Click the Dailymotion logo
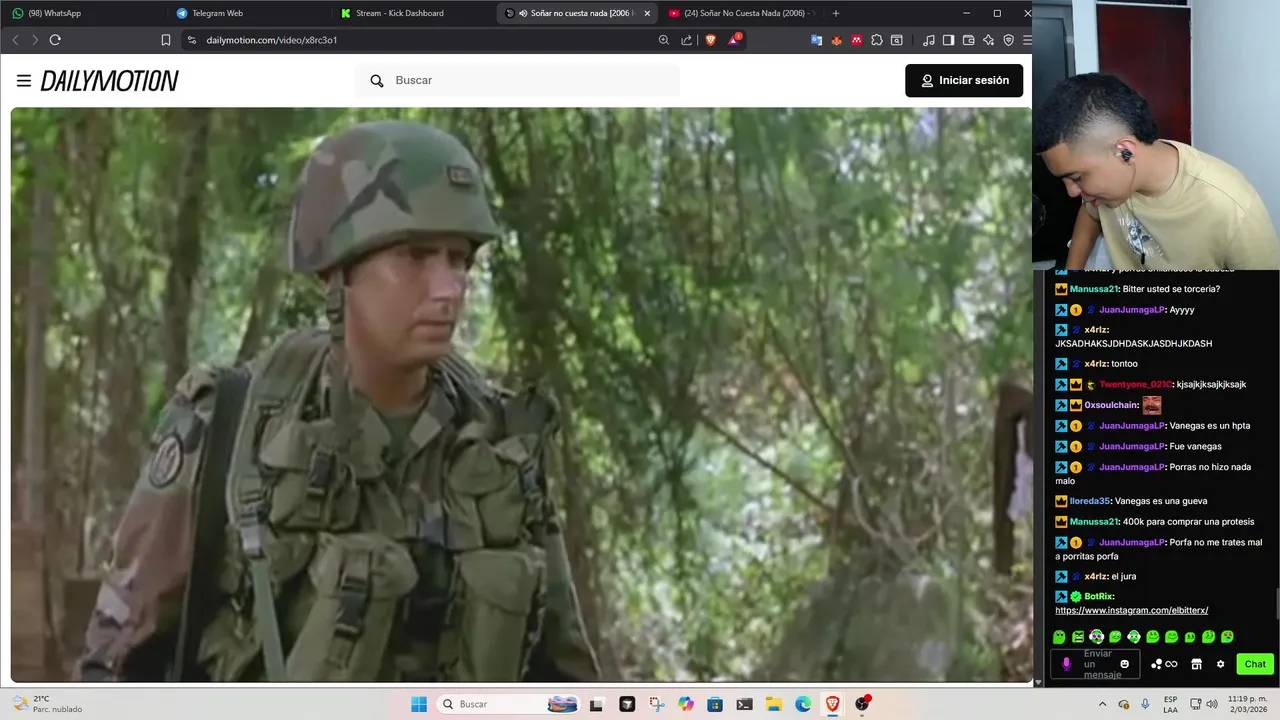This screenshot has width=1280, height=720. [x=110, y=81]
